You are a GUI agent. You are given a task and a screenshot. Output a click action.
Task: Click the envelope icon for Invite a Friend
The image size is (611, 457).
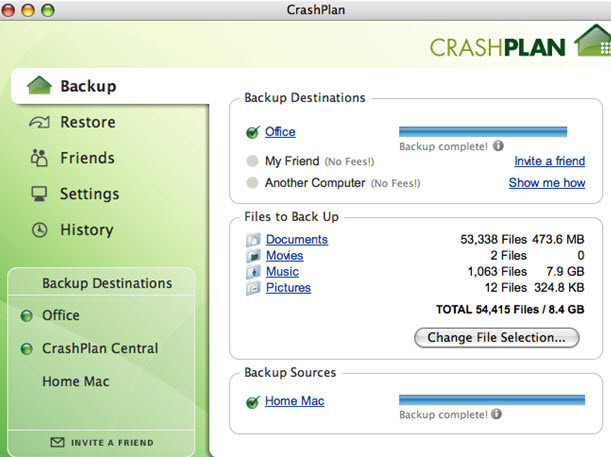pos(57,442)
